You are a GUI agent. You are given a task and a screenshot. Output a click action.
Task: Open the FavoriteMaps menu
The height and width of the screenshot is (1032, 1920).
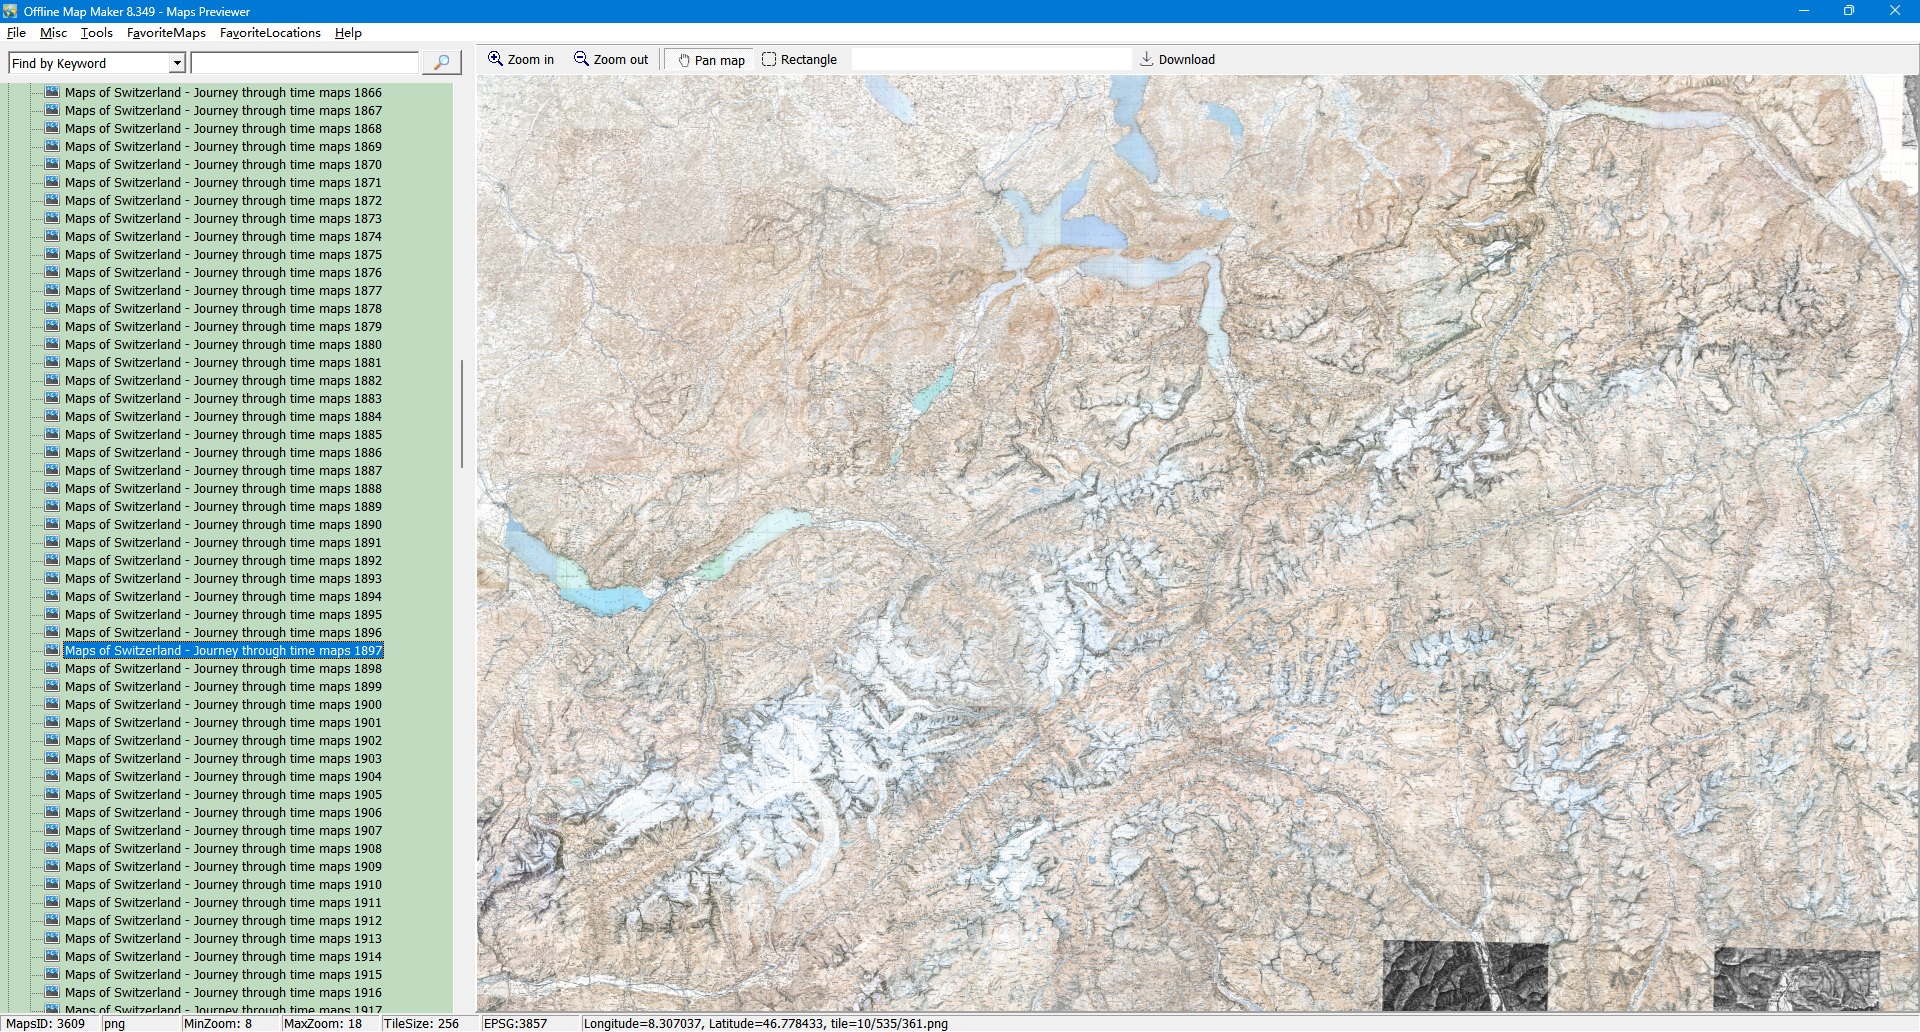166,33
